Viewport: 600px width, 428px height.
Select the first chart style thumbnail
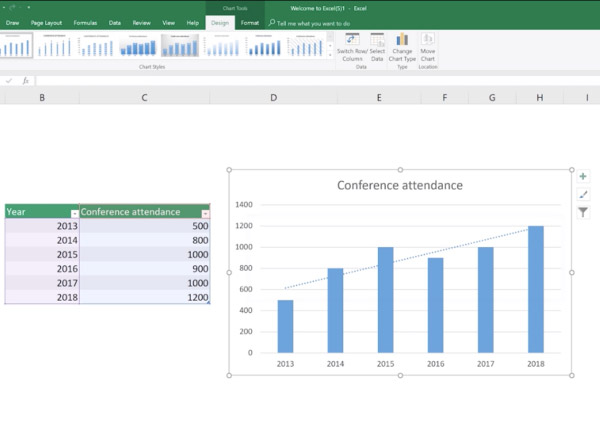tap(17, 46)
